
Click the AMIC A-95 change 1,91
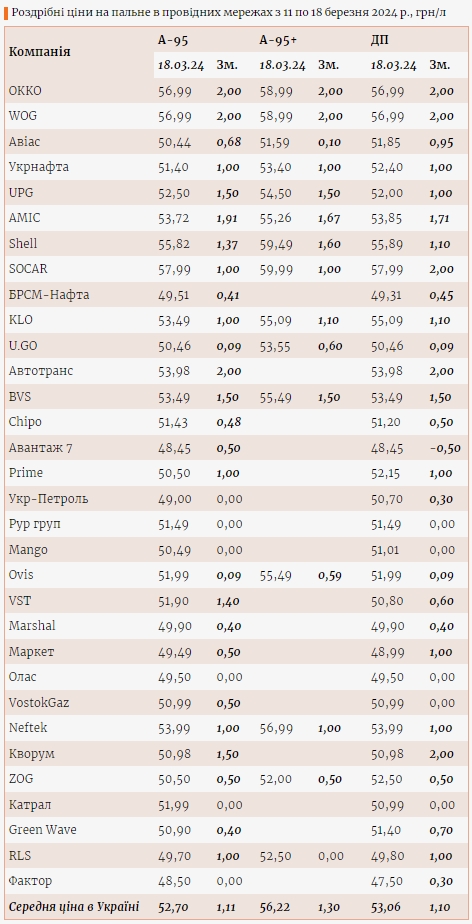click(229, 219)
